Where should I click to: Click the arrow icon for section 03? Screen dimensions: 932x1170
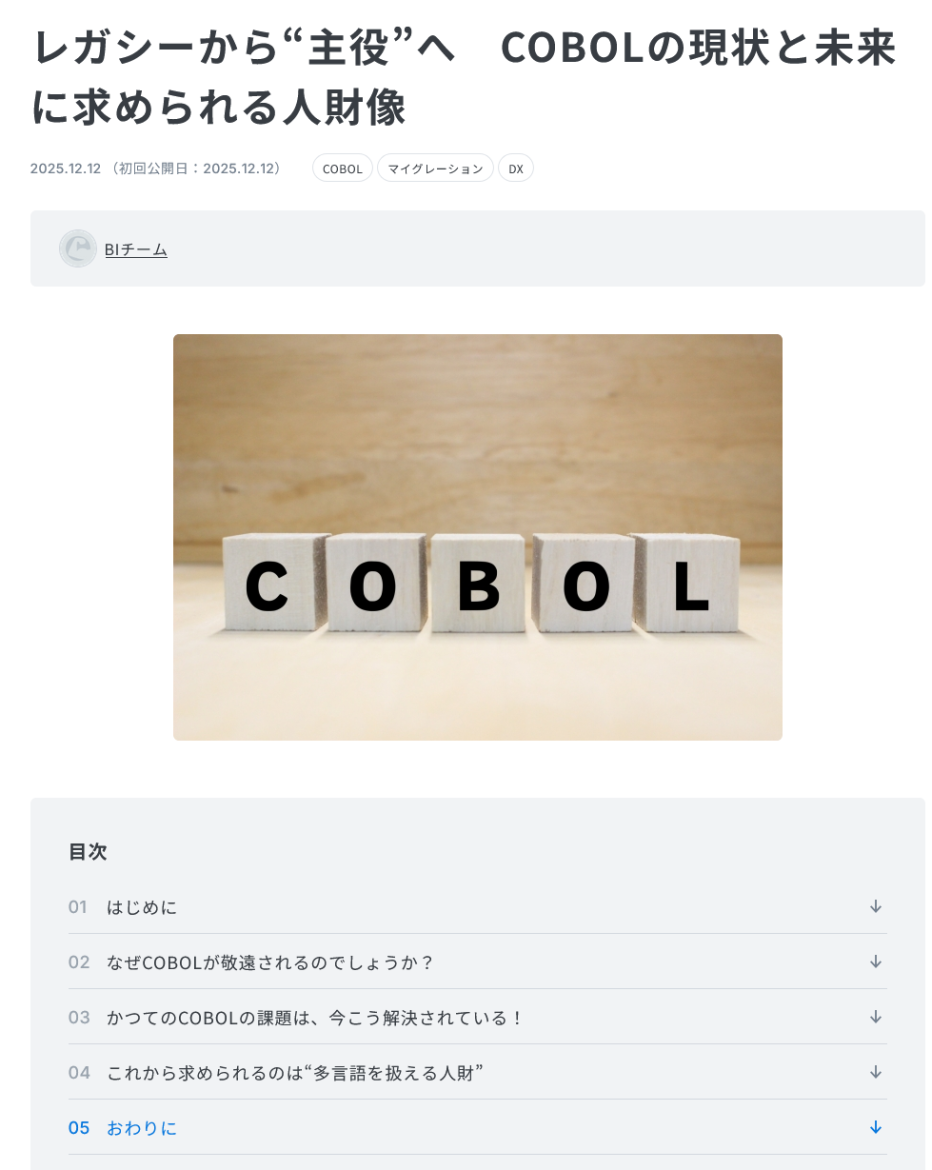[x=875, y=1016]
